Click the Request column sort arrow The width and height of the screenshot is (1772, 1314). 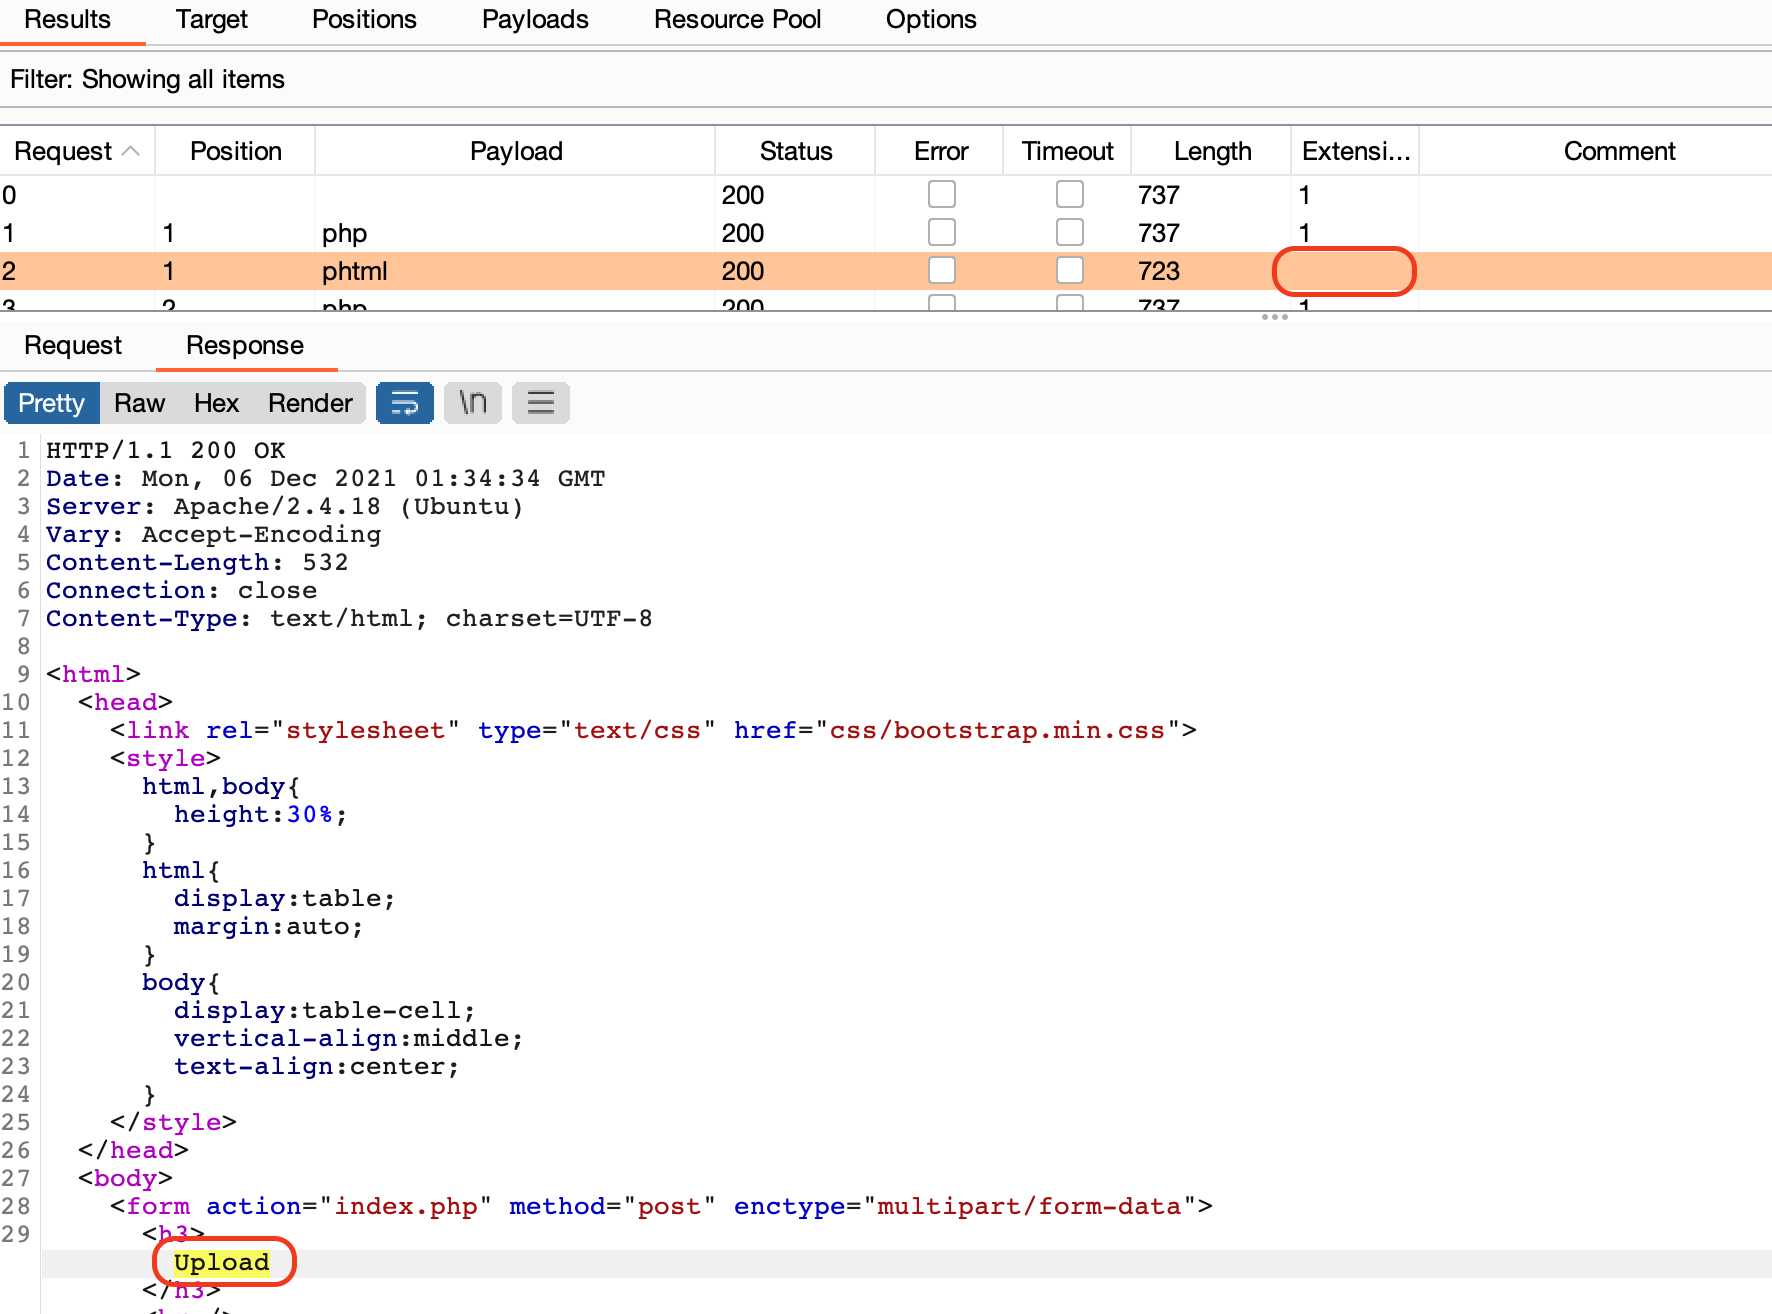[x=131, y=151]
